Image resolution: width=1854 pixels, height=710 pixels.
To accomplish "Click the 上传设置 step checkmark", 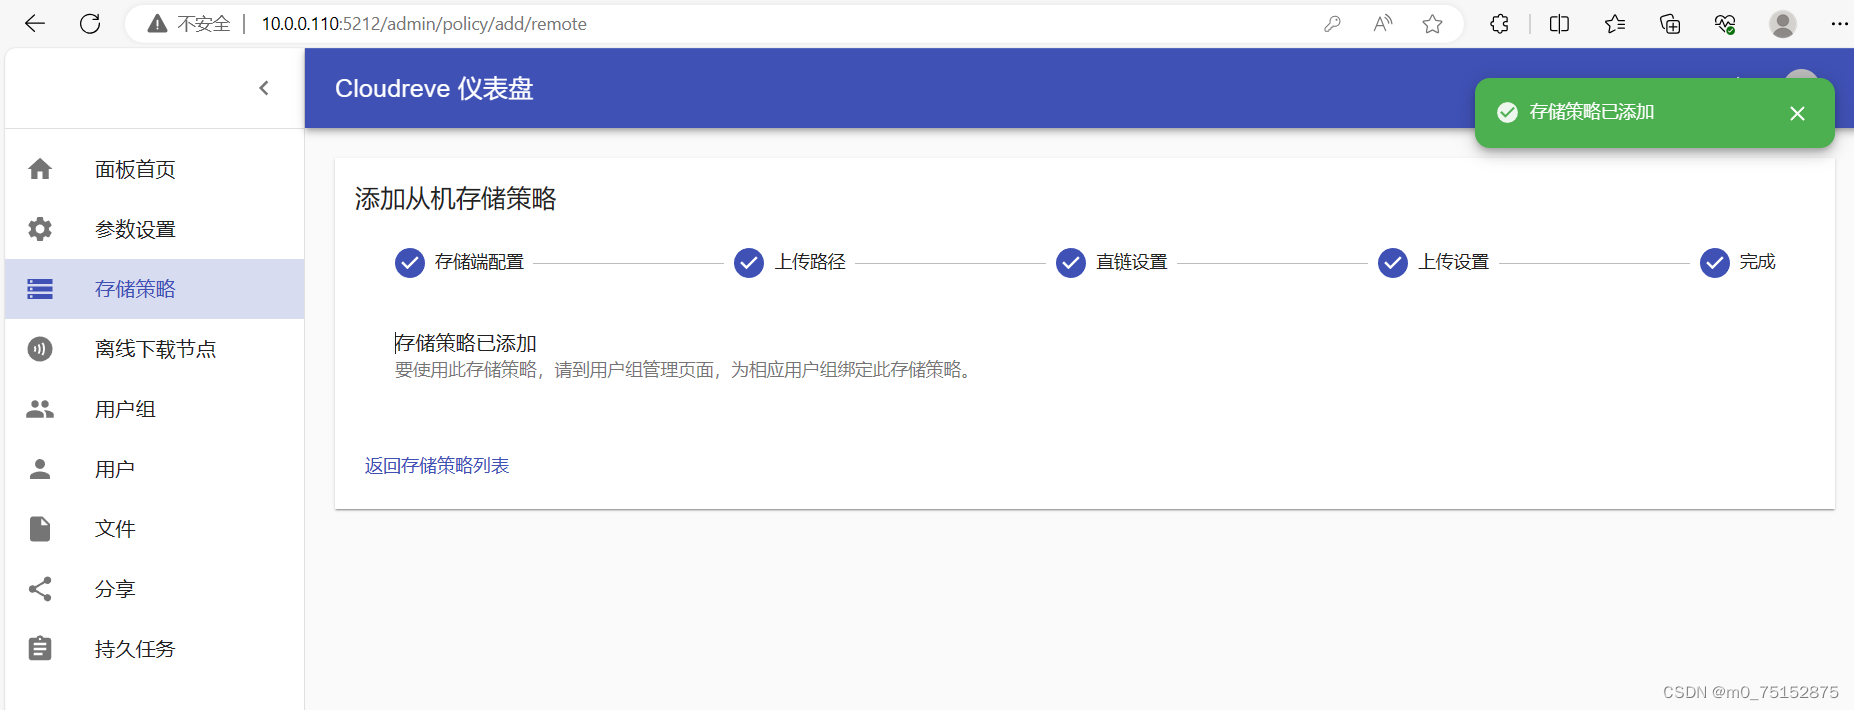I will [1393, 263].
